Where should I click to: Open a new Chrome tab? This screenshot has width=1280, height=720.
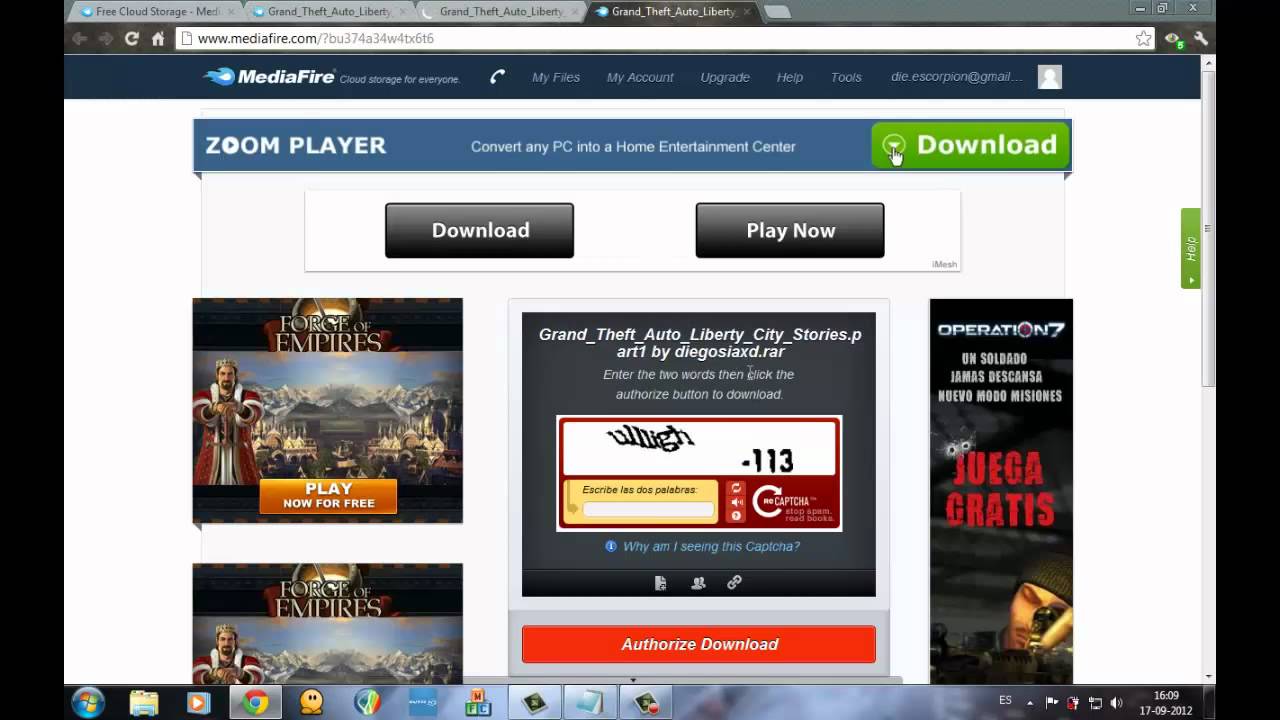pyautogui.click(x=777, y=12)
